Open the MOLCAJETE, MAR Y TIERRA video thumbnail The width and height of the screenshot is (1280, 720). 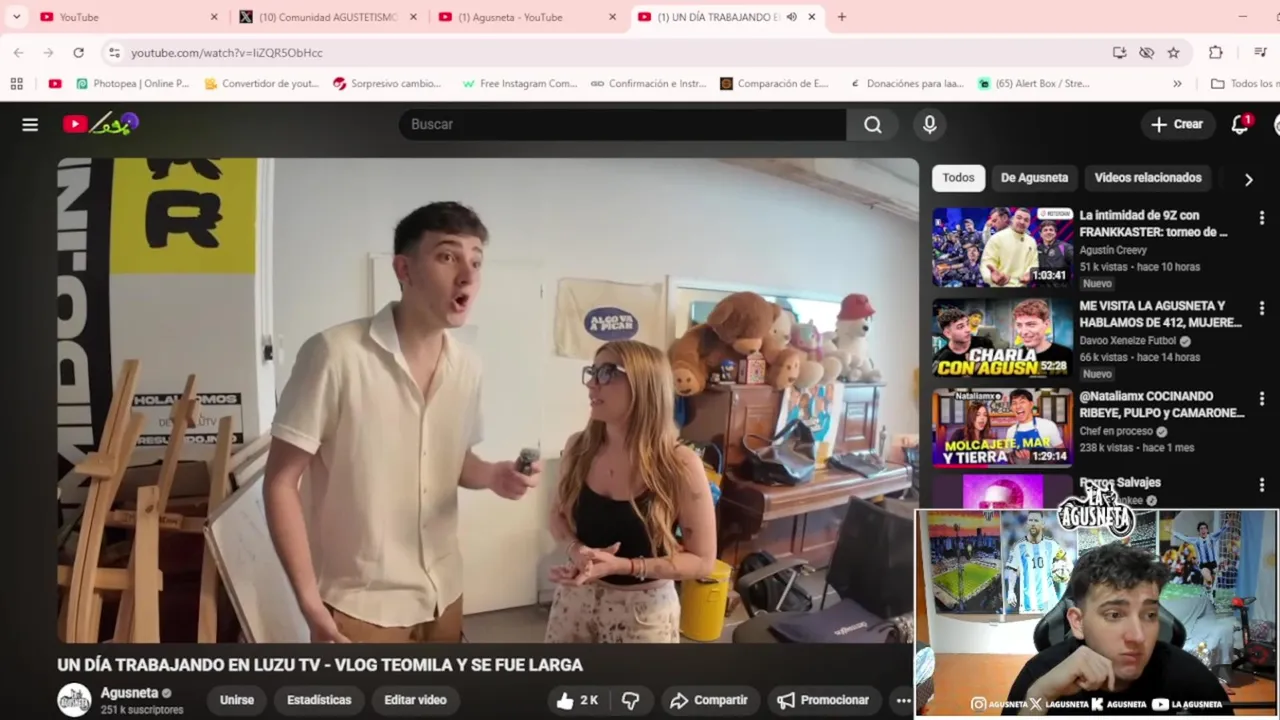1003,428
